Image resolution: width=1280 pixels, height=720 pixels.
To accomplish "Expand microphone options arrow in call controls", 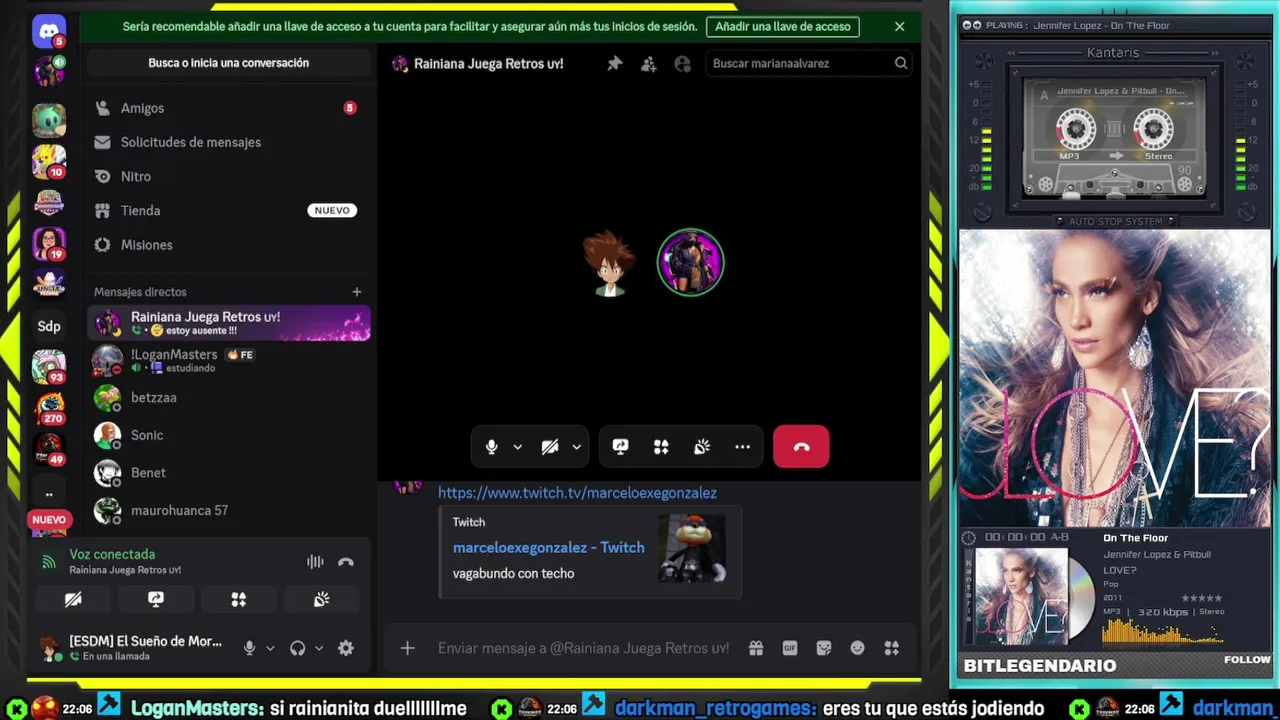I will (x=517, y=447).
